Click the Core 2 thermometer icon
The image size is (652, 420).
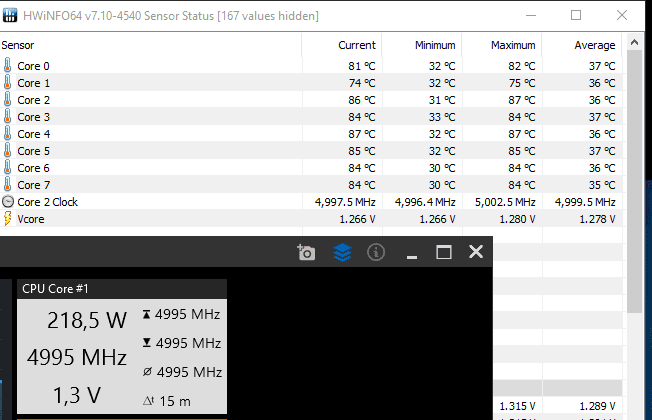(7, 100)
